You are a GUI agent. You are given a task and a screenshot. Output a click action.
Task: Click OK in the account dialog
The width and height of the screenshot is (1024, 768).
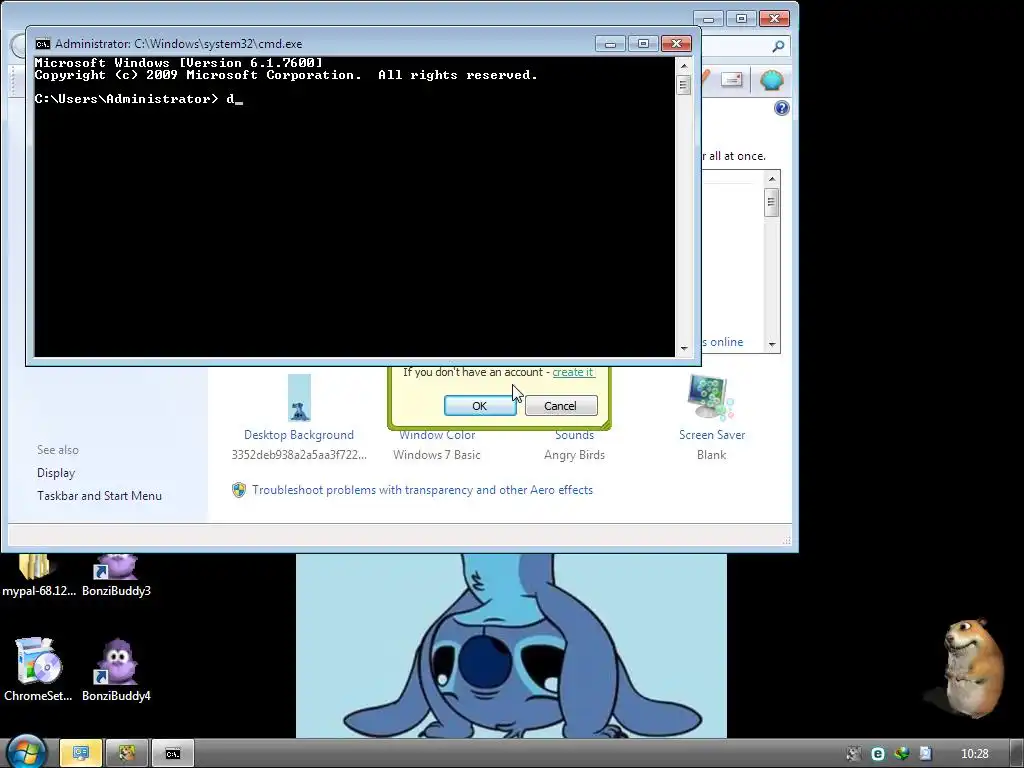(480, 406)
